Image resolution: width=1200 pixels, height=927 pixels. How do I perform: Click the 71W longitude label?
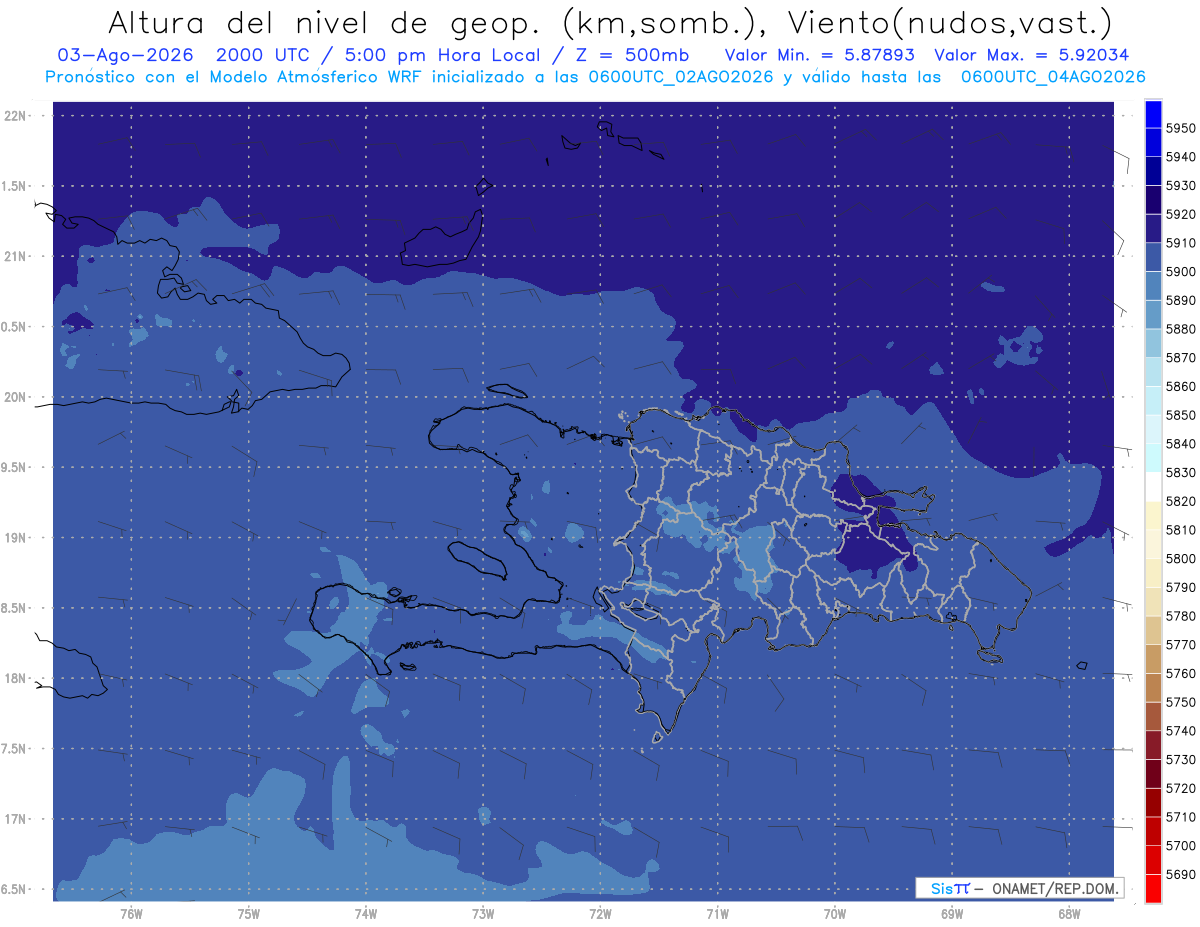[717, 915]
